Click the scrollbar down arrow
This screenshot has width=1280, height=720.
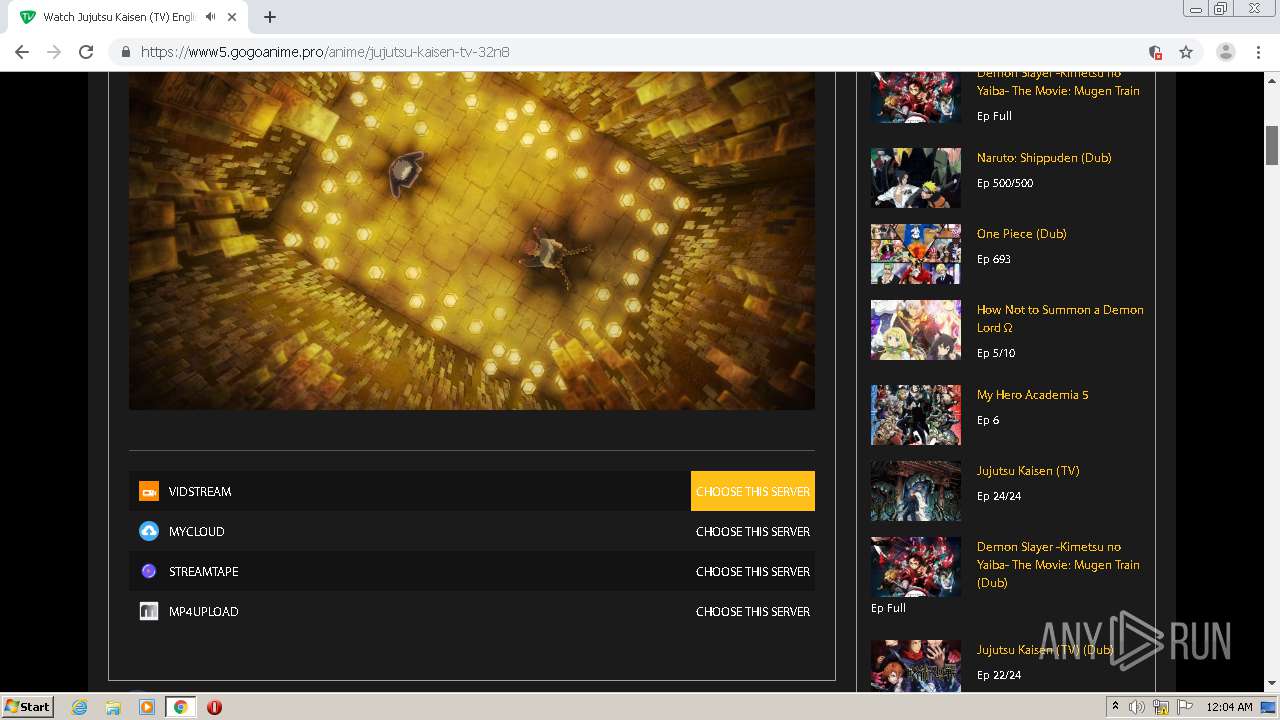point(1272,684)
